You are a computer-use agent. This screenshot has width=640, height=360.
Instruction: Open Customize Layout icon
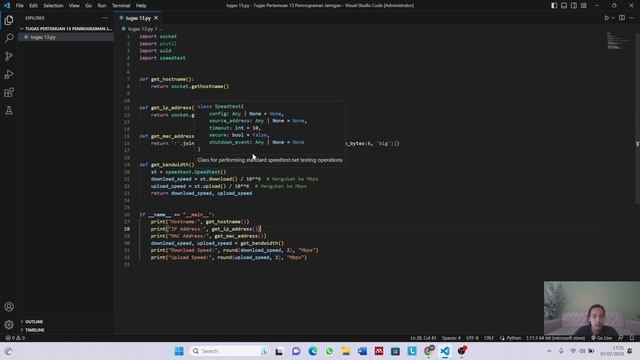pyautogui.click(x=584, y=6)
